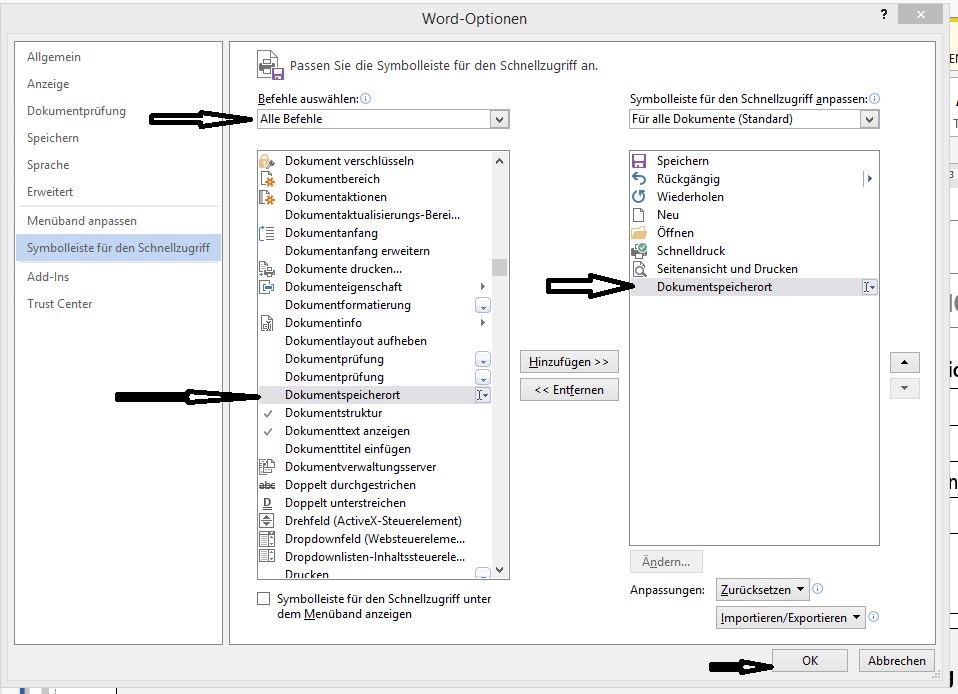Enable showing Schnellzugriff toolbar under the ribbon
The image size is (958, 694).
263,599
